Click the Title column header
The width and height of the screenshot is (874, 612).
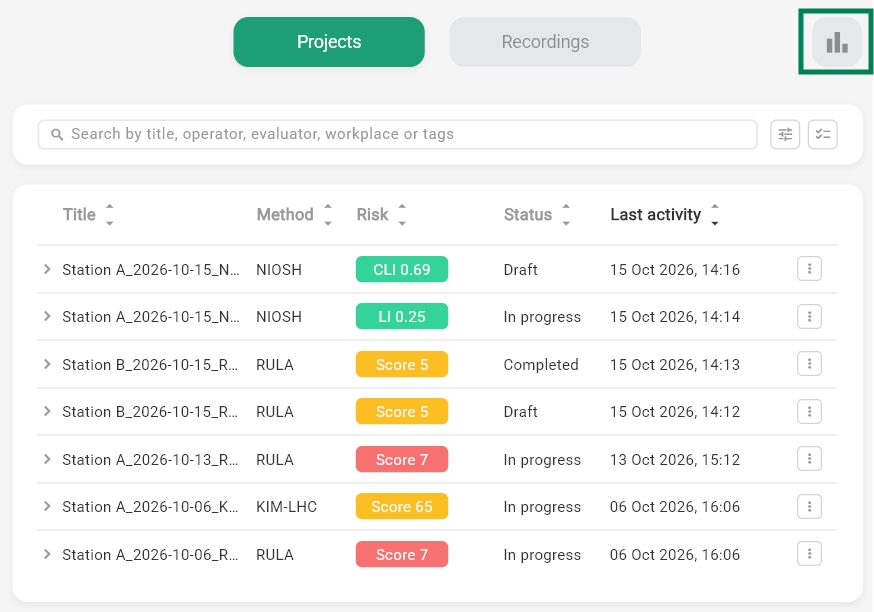tap(79, 215)
